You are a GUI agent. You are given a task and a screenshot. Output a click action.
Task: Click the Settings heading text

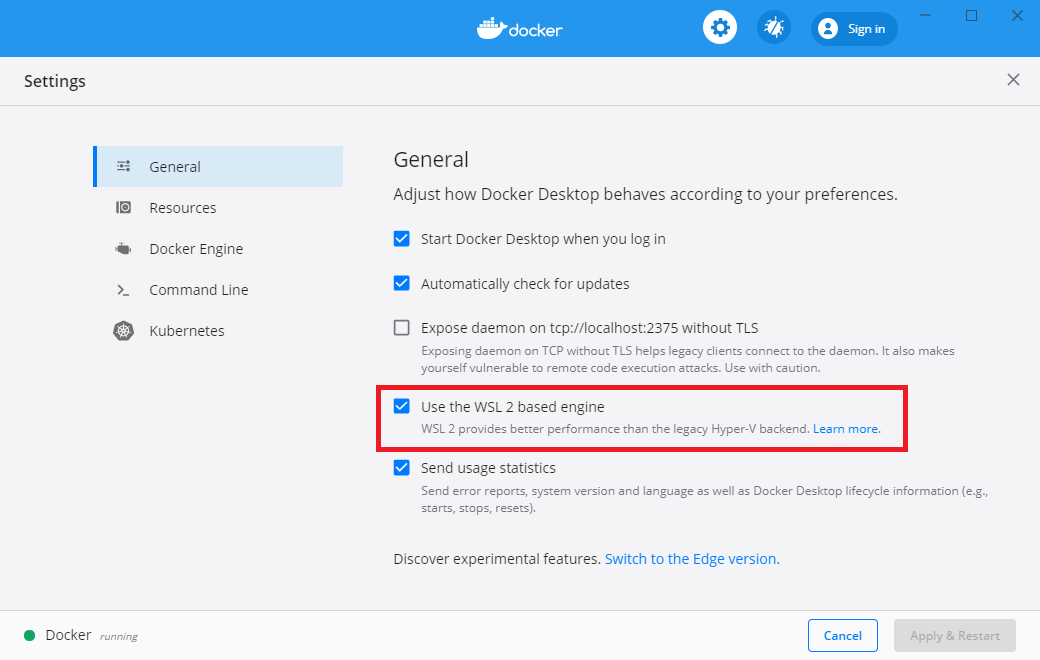pos(55,81)
